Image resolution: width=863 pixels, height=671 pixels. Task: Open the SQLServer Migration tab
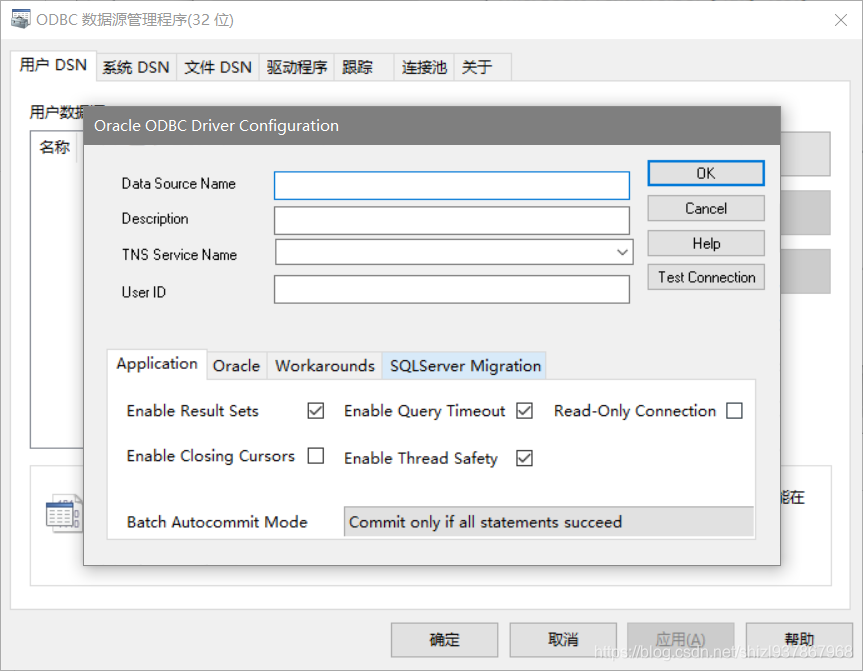[465, 366]
